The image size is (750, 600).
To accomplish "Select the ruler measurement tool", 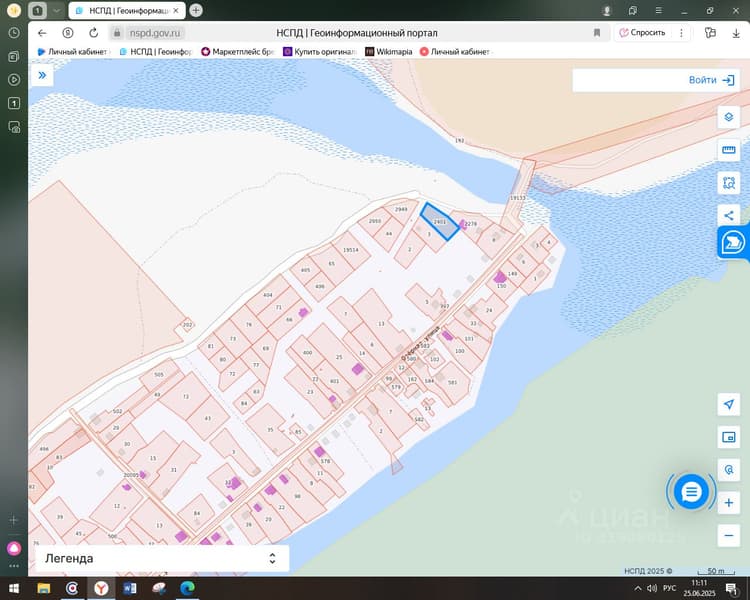I will coord(728,150).
